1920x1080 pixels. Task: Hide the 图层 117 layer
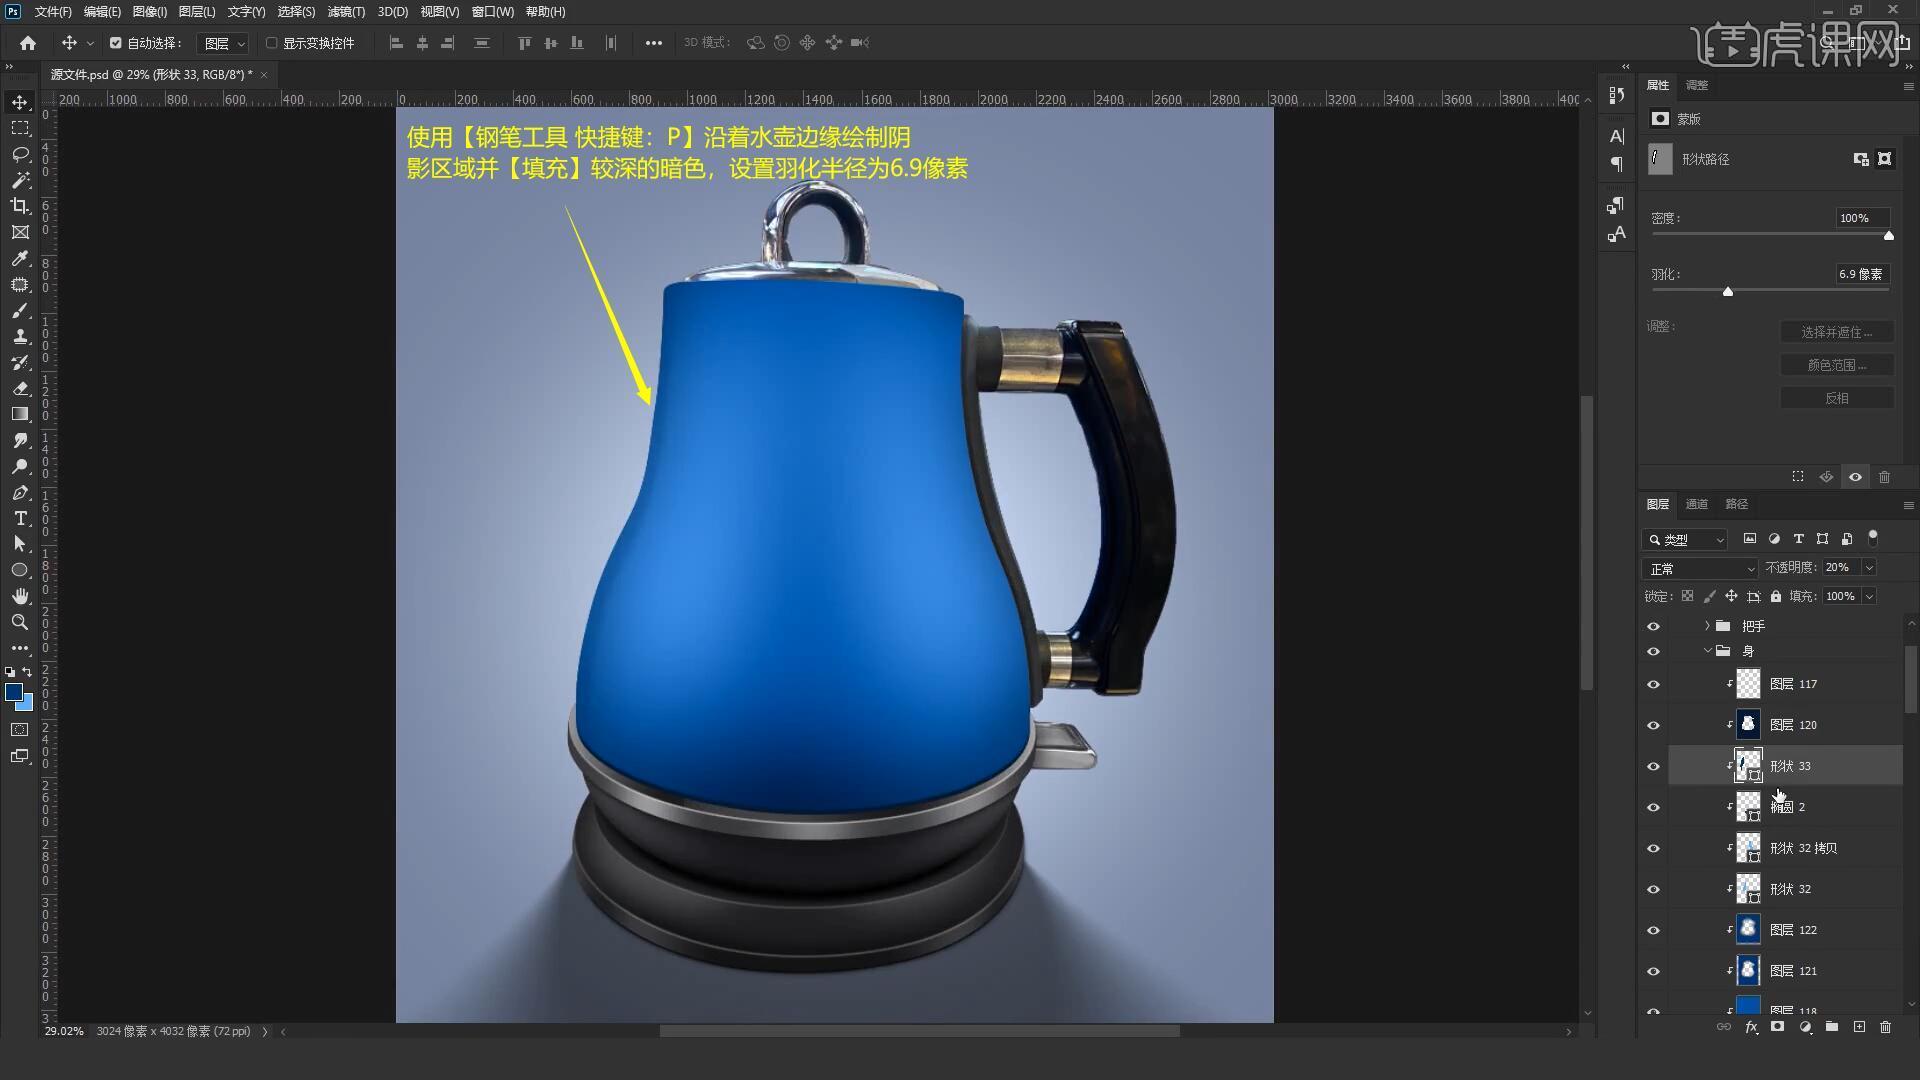[1653, 684]
